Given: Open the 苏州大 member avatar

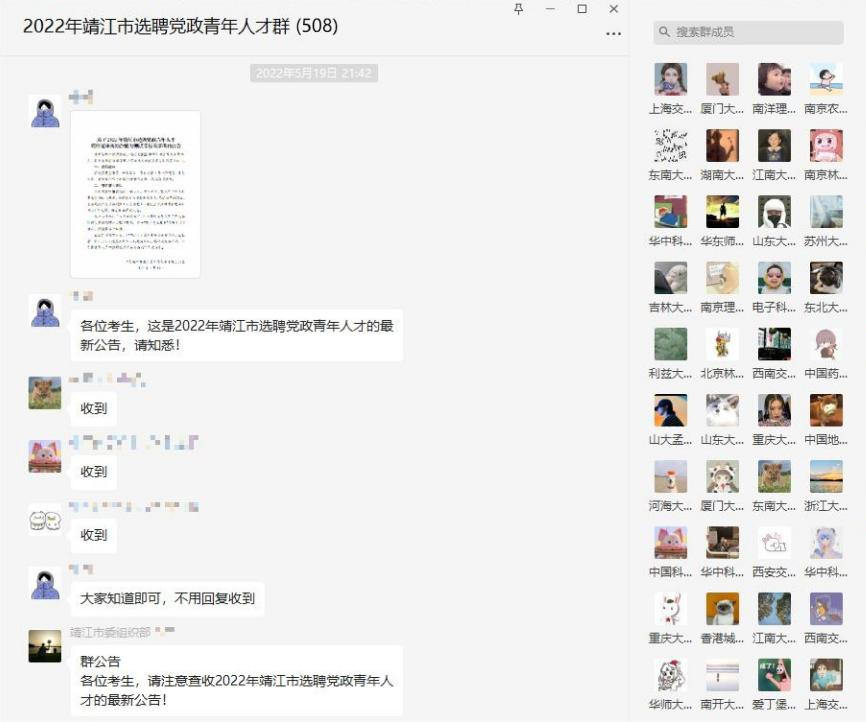Looking at the screenshot, I should 826,211.
